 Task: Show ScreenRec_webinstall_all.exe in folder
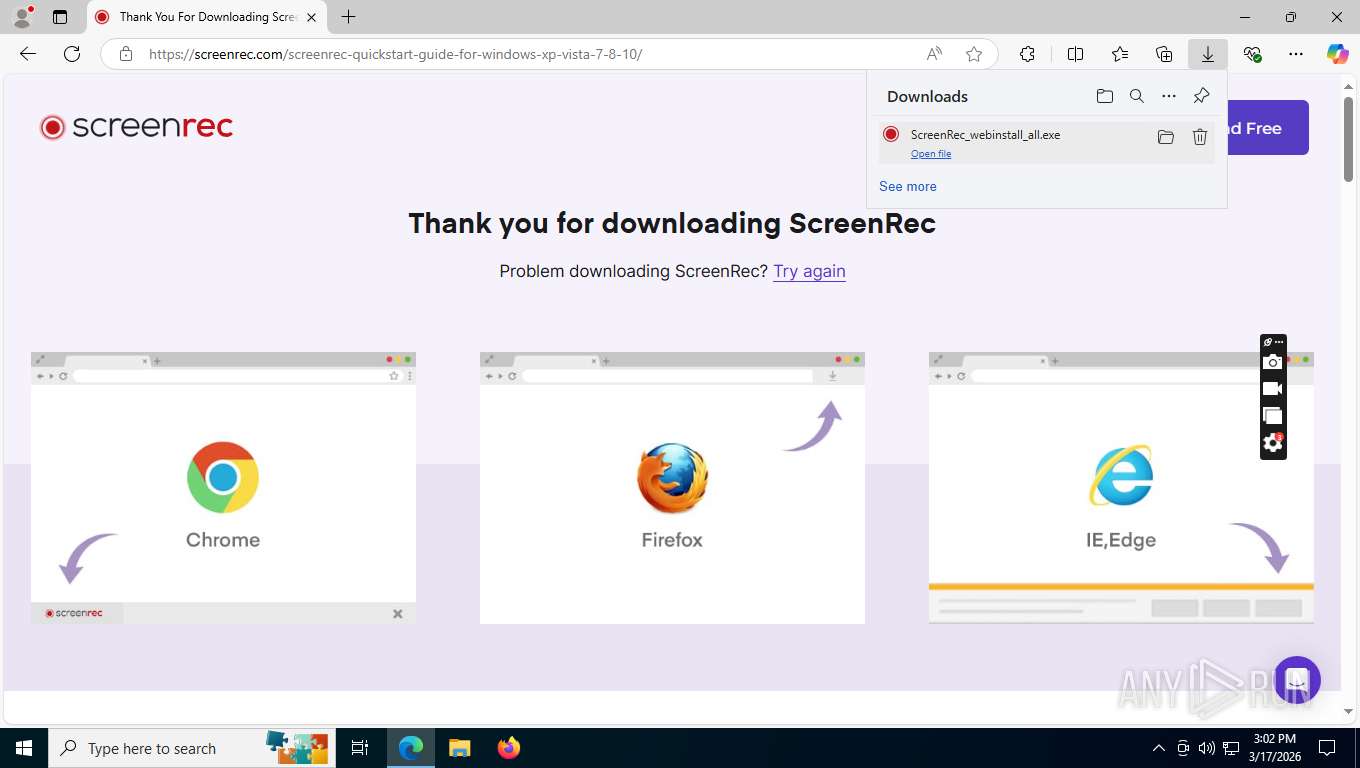1165,137
